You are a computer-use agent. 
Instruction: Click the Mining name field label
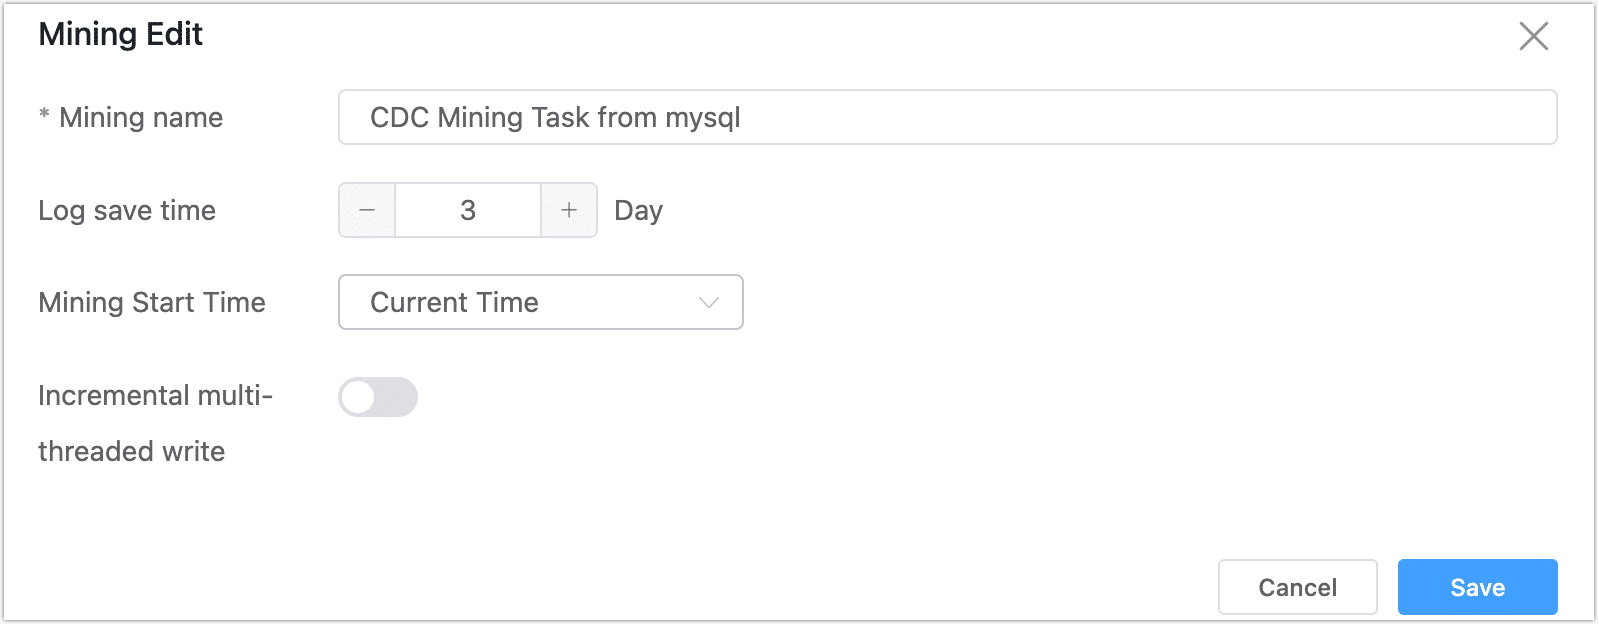pos(141,118)
